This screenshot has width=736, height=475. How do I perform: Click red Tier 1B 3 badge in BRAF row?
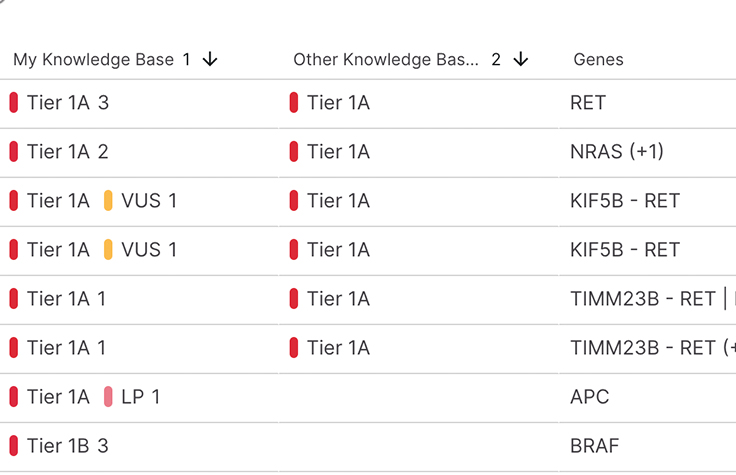(59, 446)
